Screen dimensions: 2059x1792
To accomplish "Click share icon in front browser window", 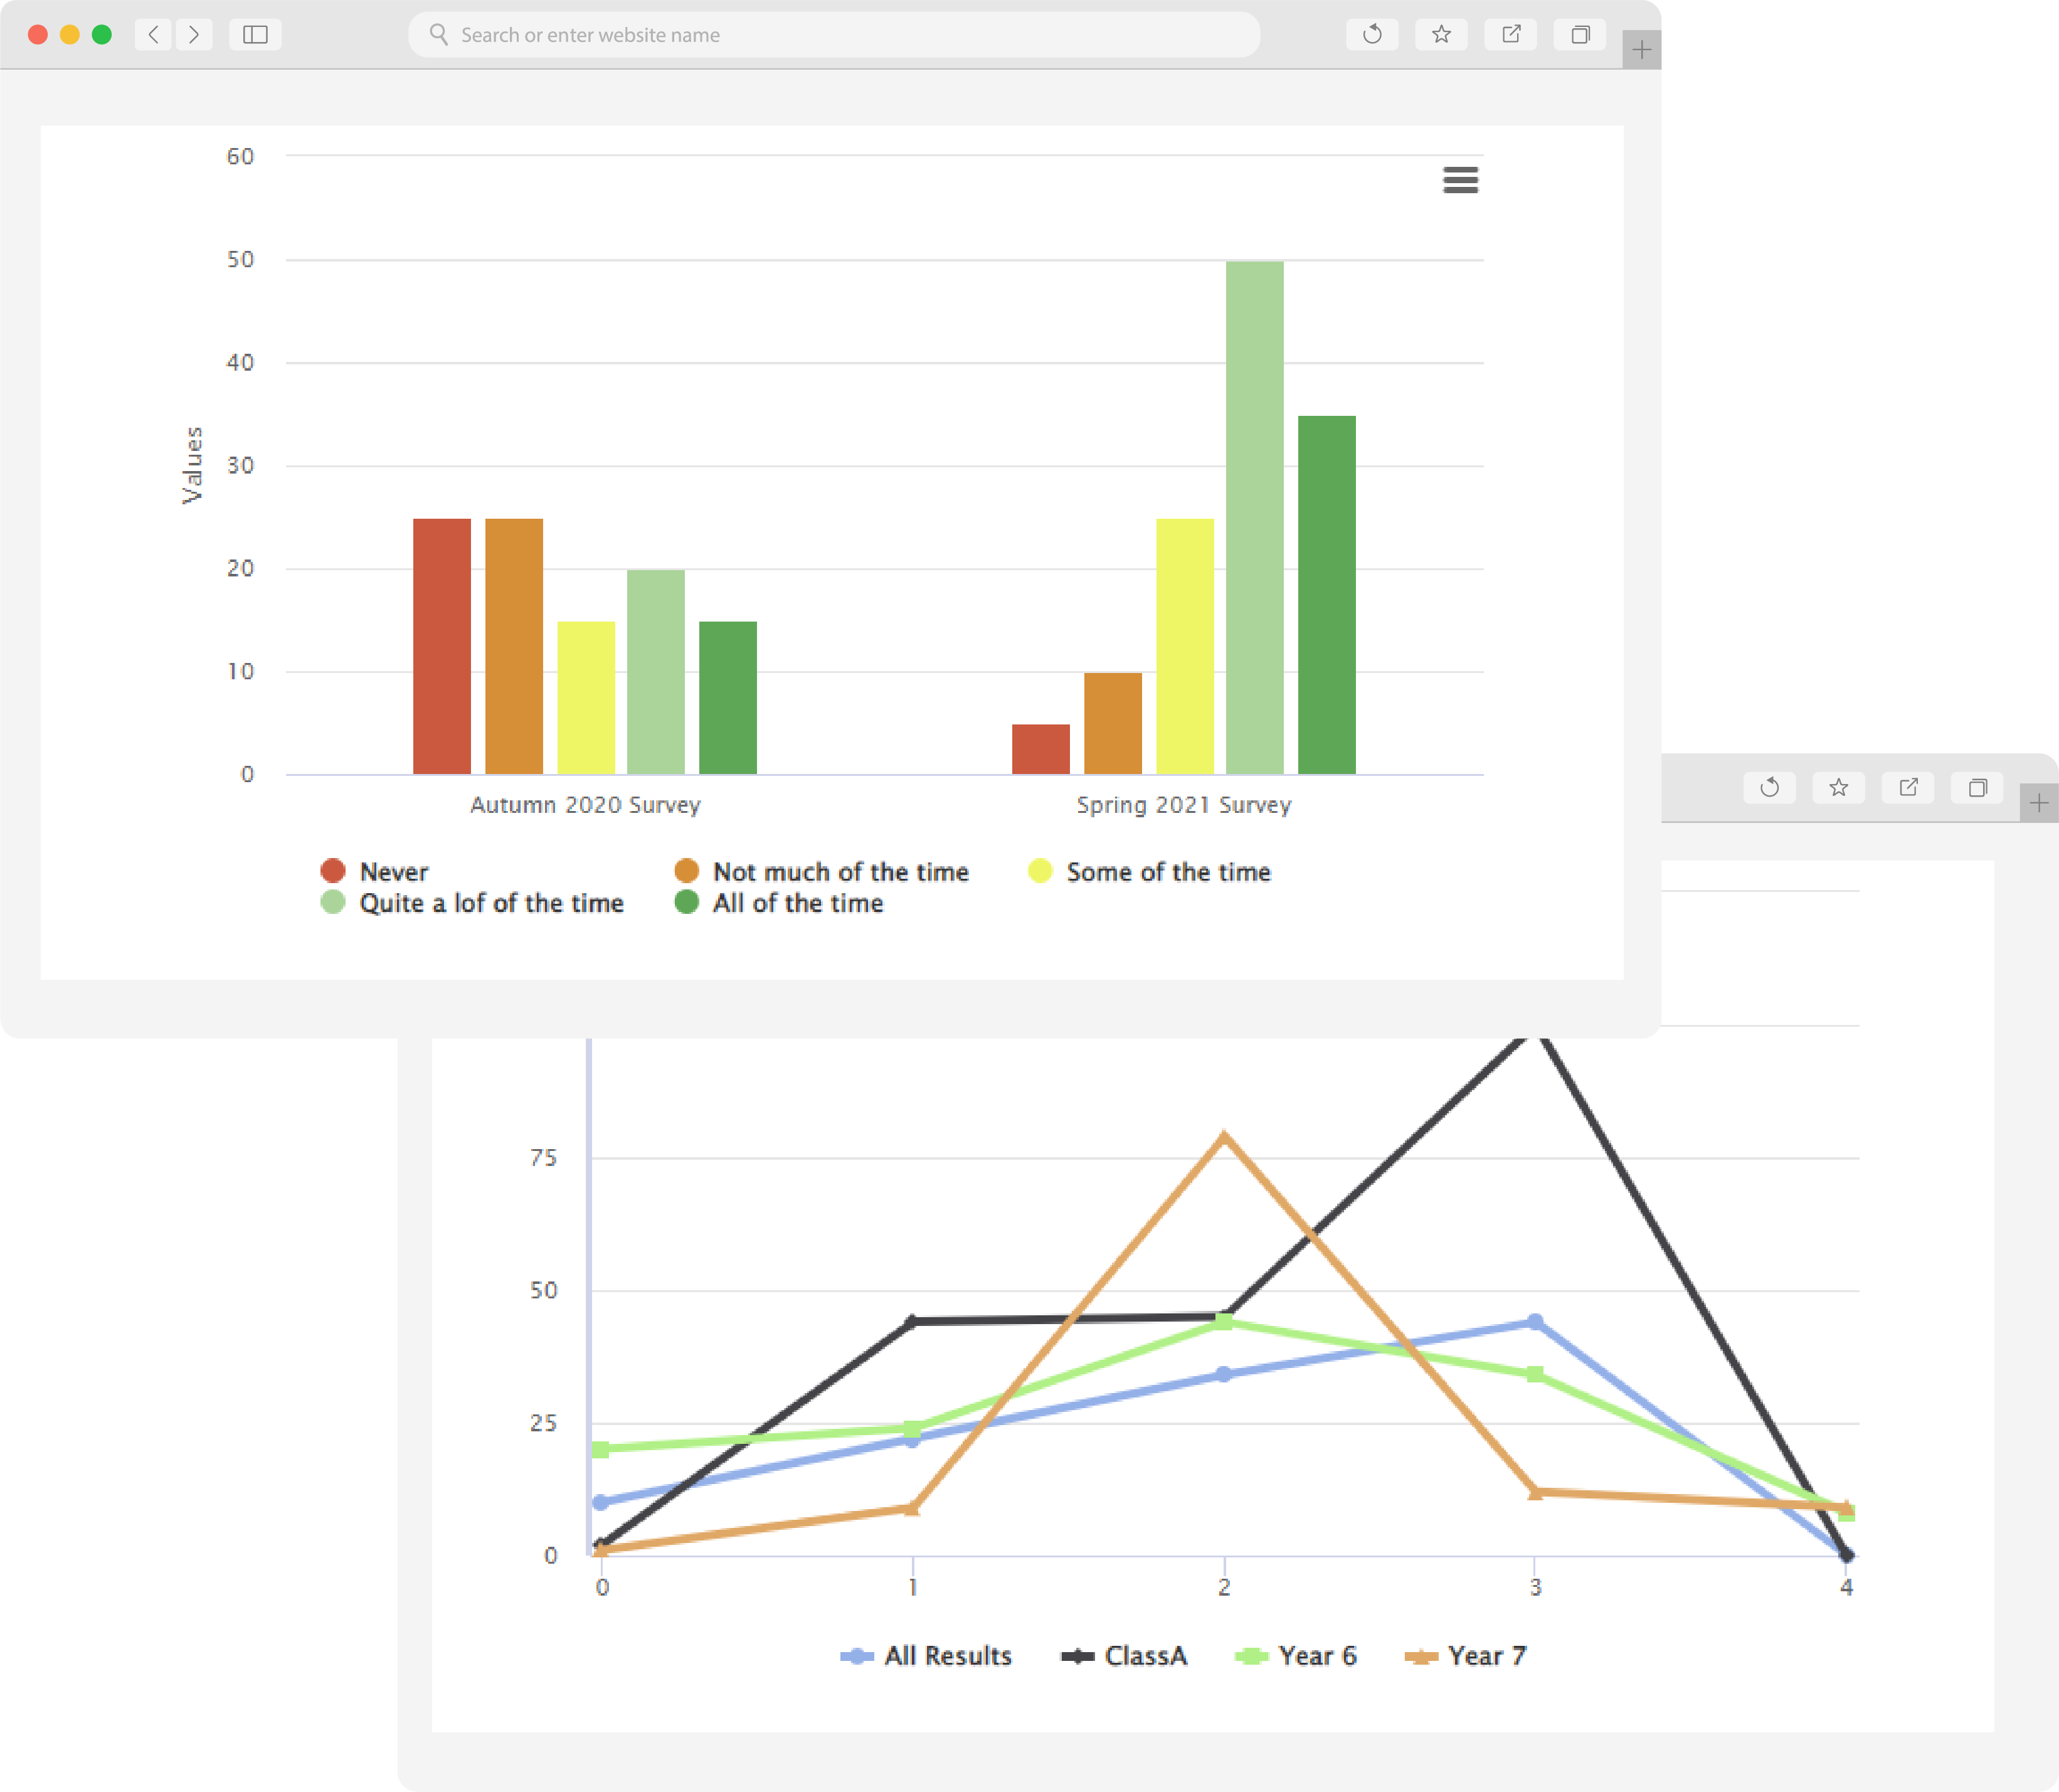I will point(1510,35).
